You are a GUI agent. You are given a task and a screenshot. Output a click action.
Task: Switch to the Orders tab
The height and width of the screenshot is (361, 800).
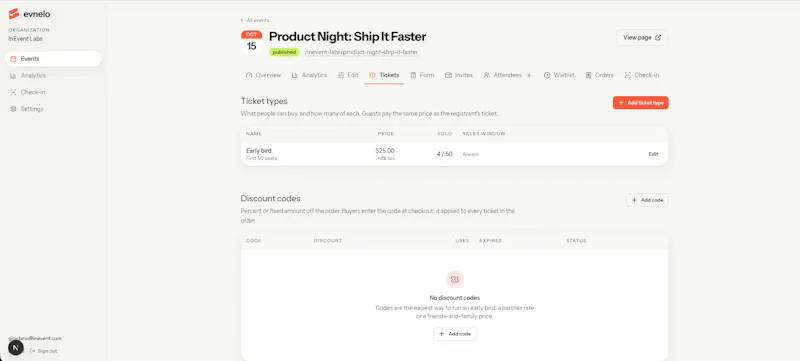(x=599, y=75)
